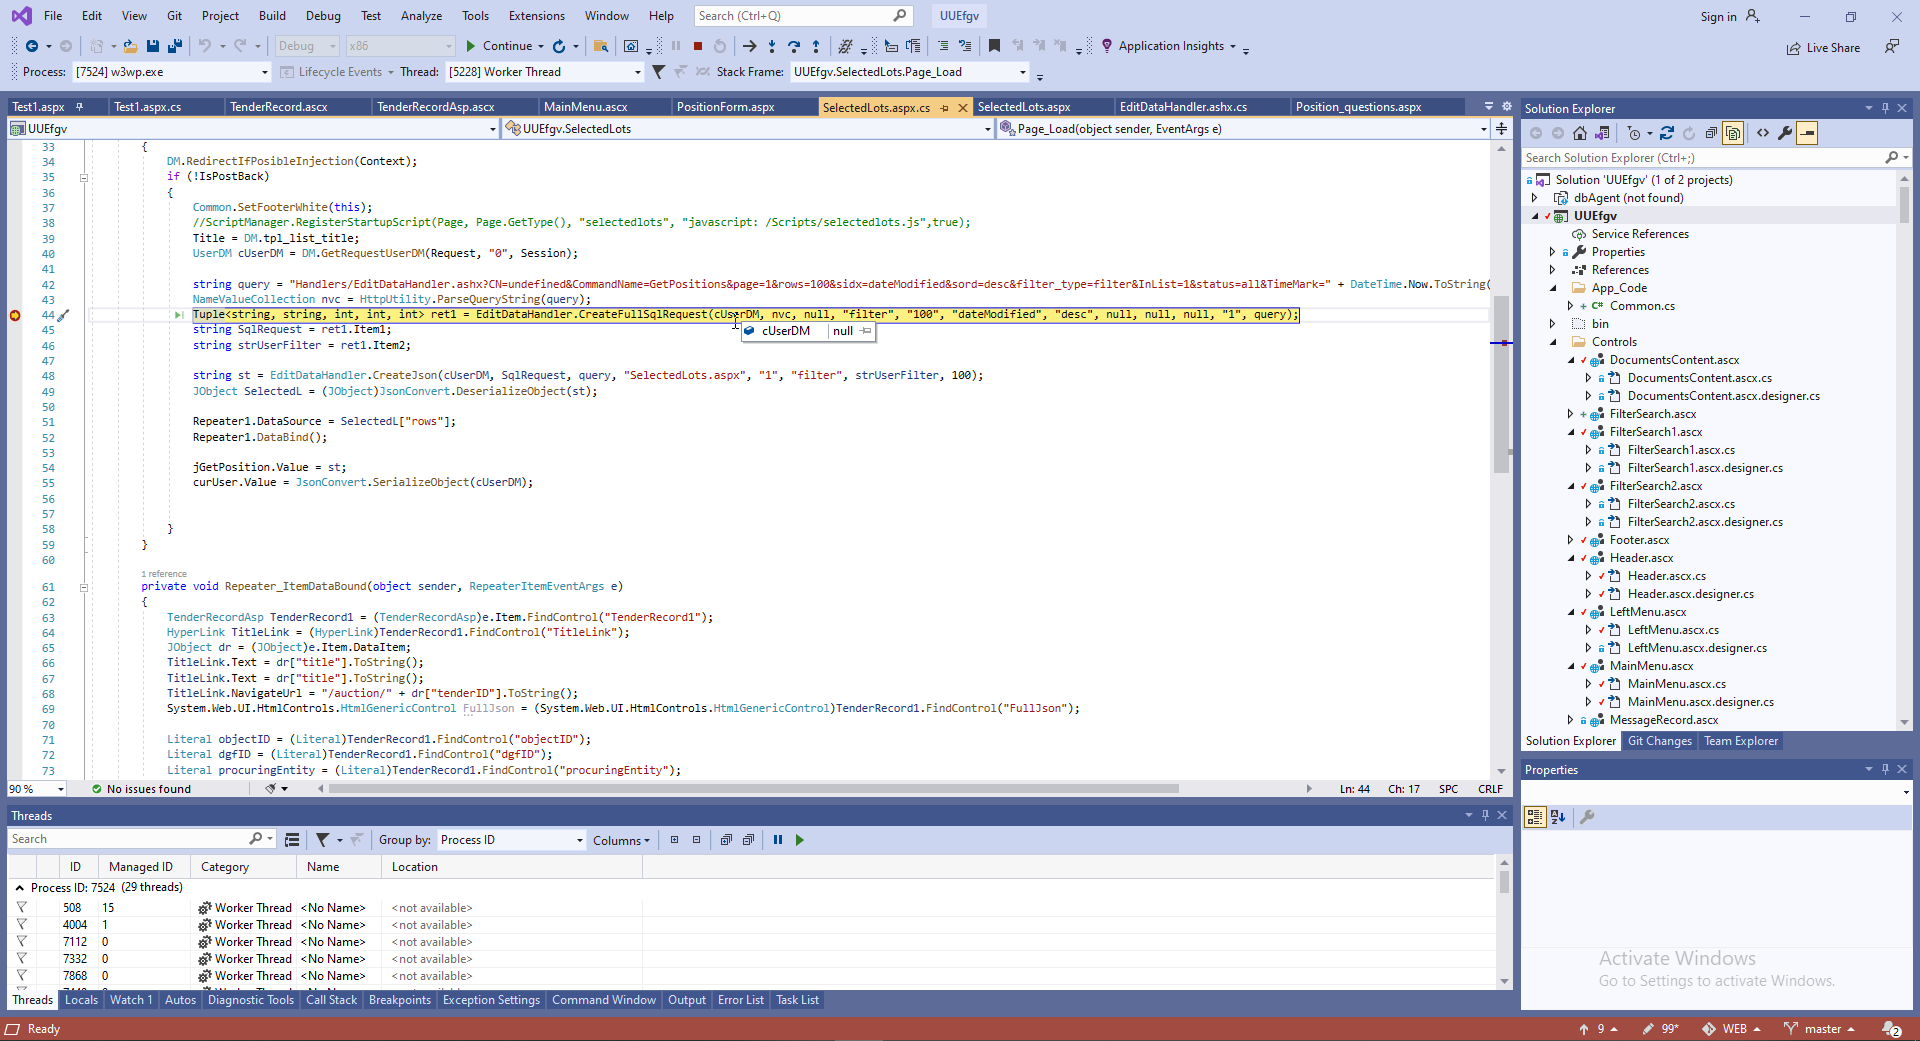Click the Show Next Statement arrow
This screenshot has height=1041, width=1920.
(750, 46)
